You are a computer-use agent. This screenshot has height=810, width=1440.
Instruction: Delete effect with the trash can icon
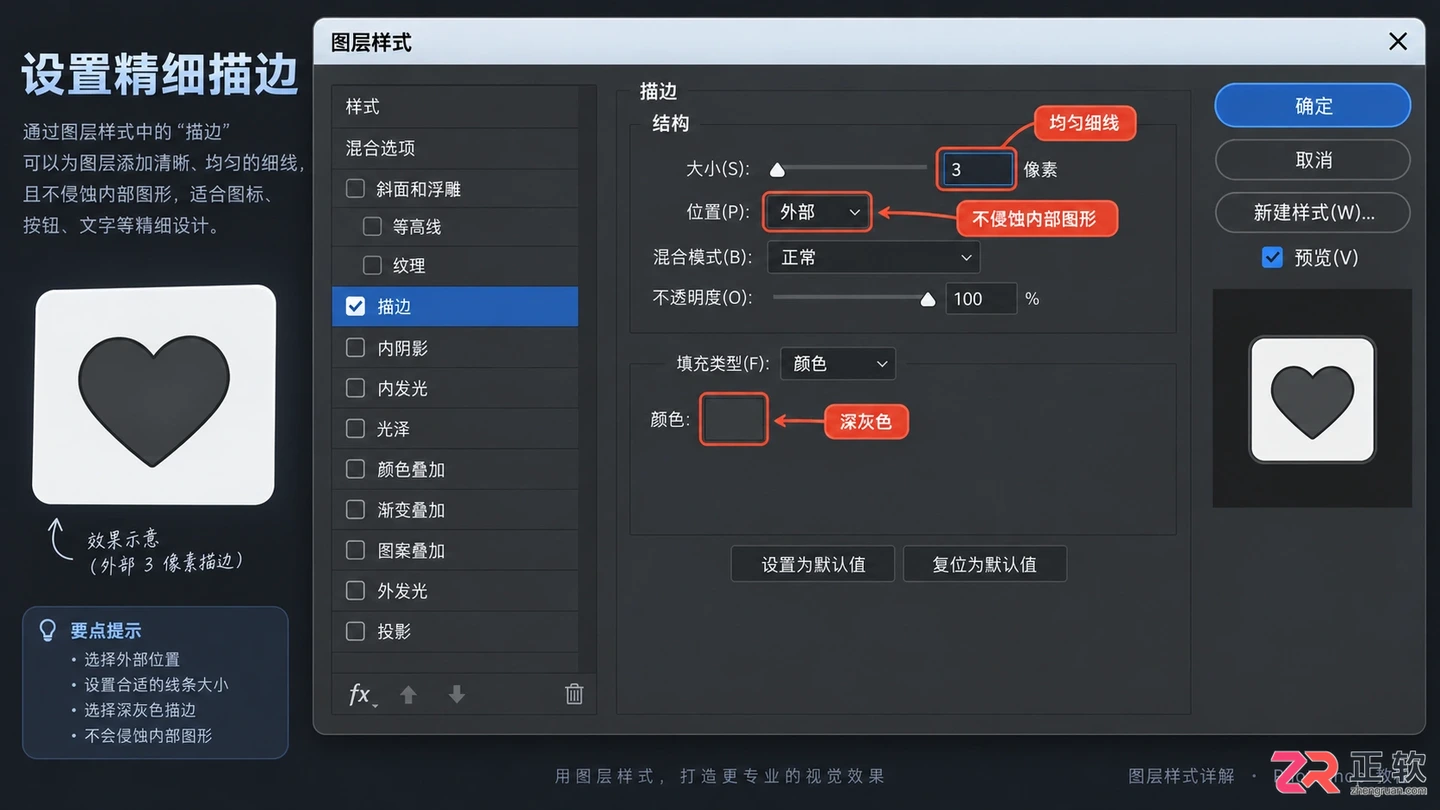(x=574, y=694)
